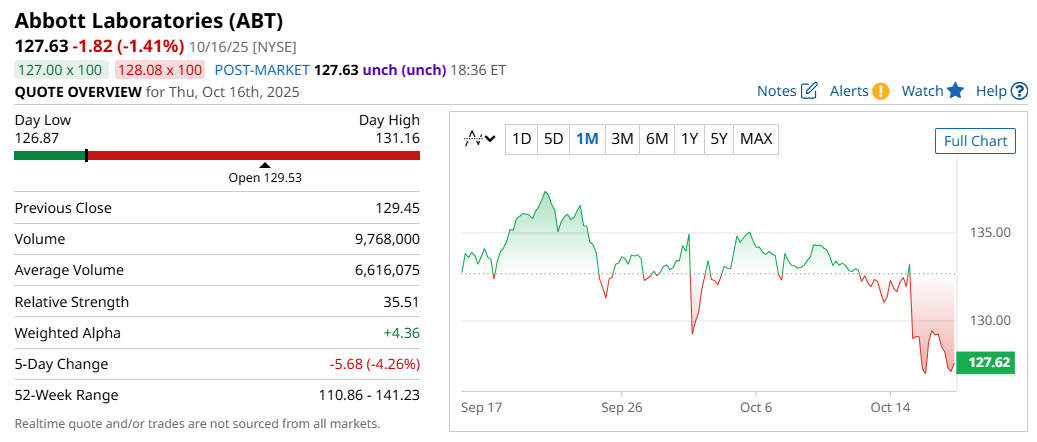Click the Alerts warning icon
The image size is (1037, 442).
coord(880,91)
